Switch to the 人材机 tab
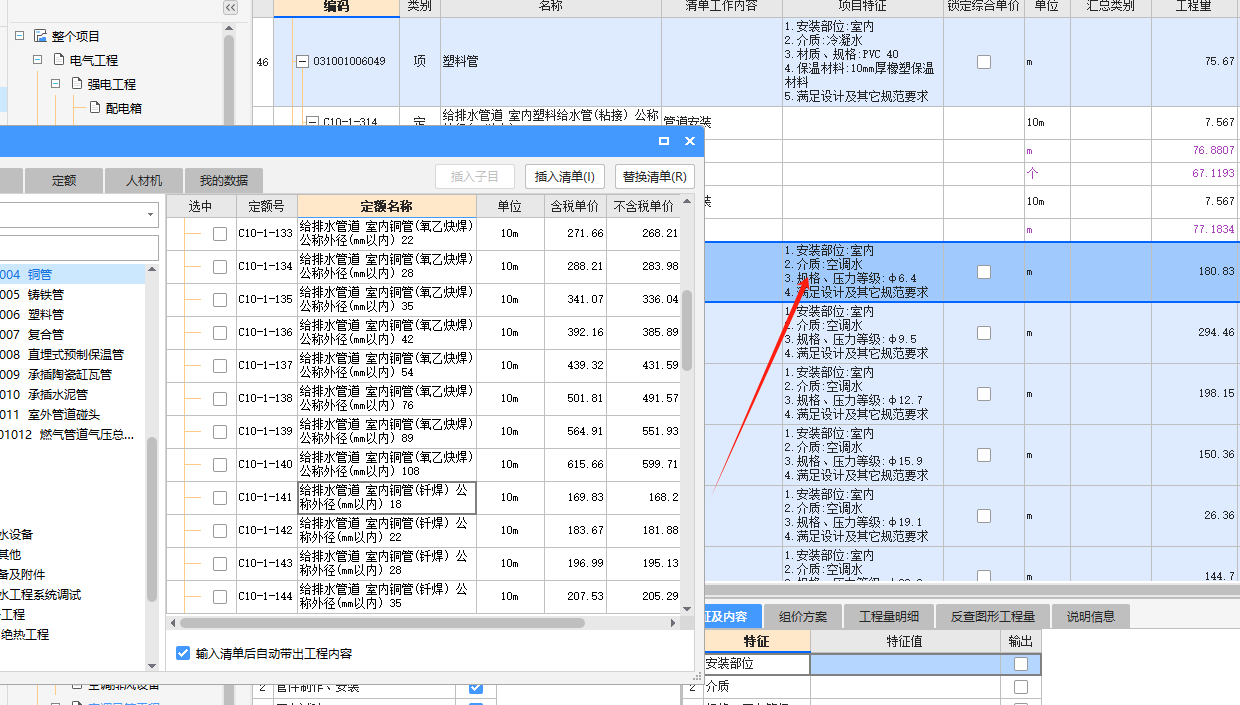 (144, 181)
